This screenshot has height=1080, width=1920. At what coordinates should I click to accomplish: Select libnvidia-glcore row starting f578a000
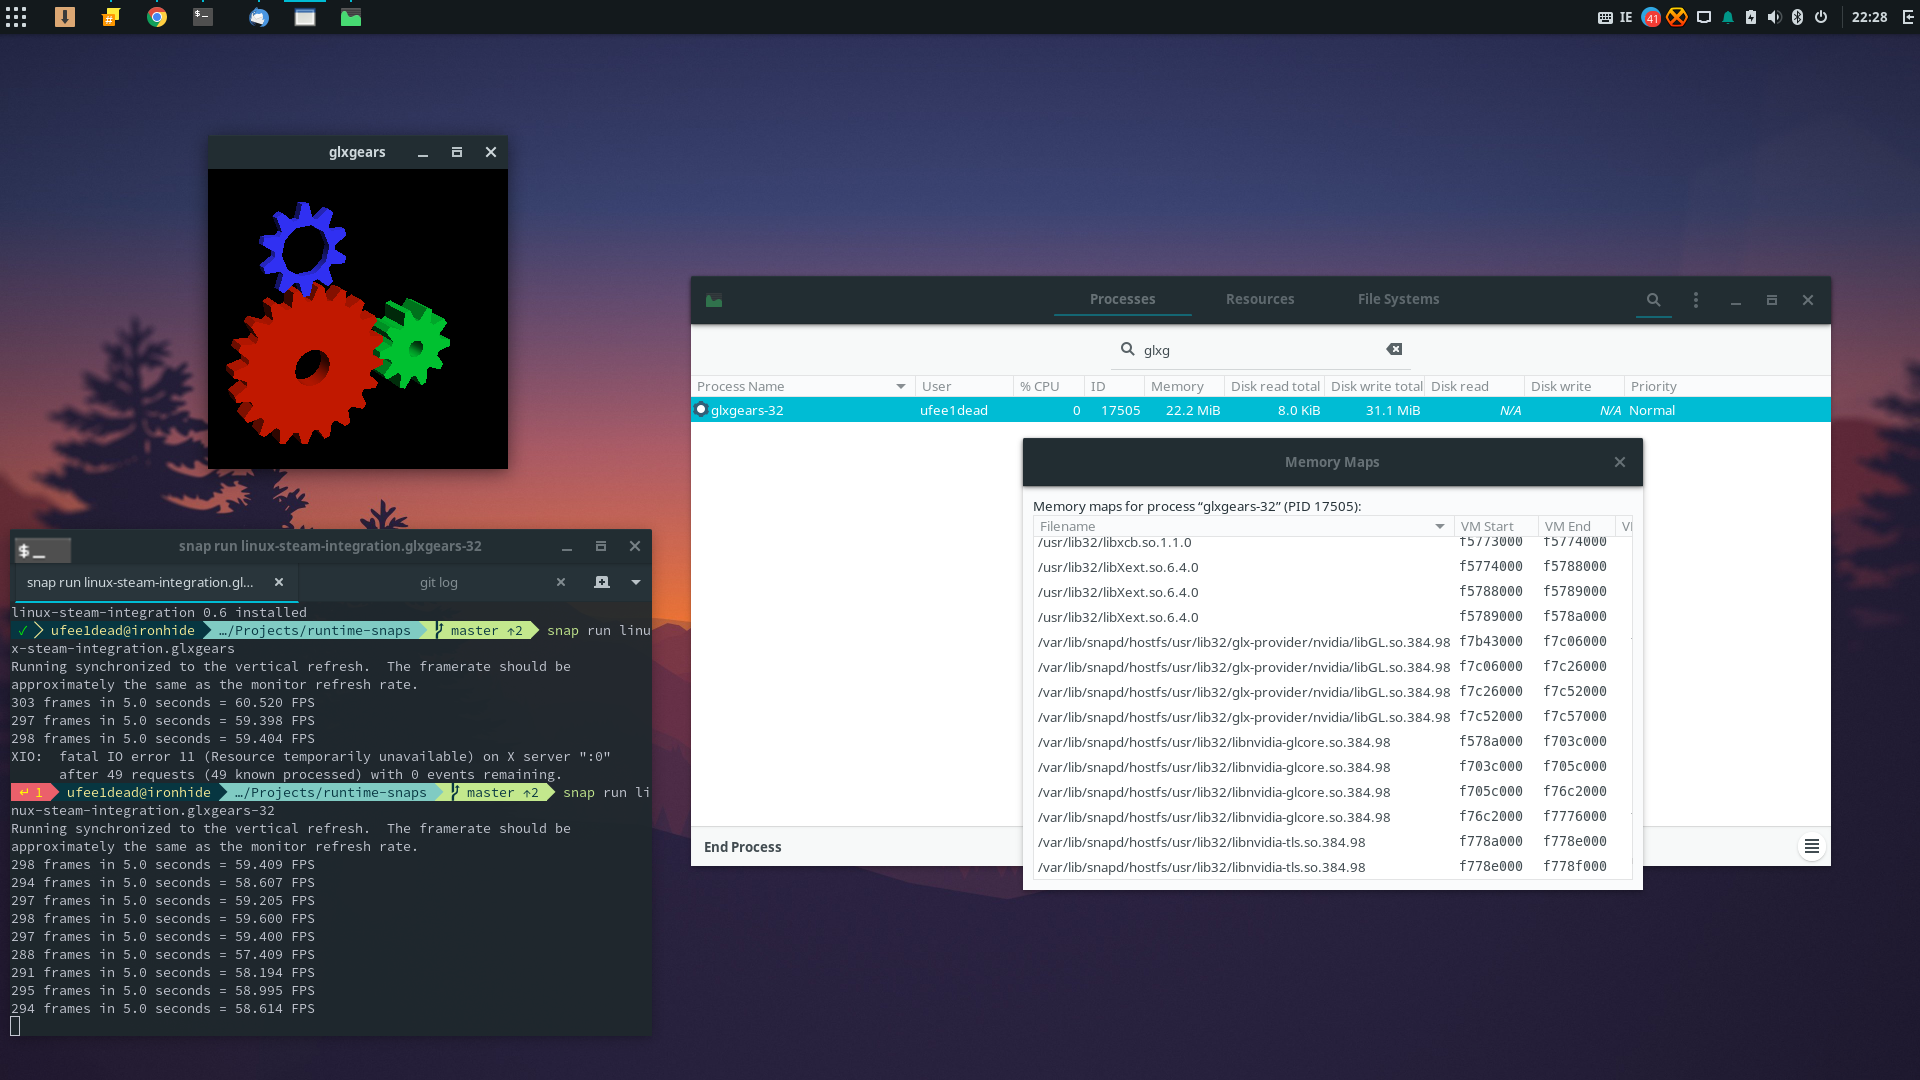[x=1332, y=742]
